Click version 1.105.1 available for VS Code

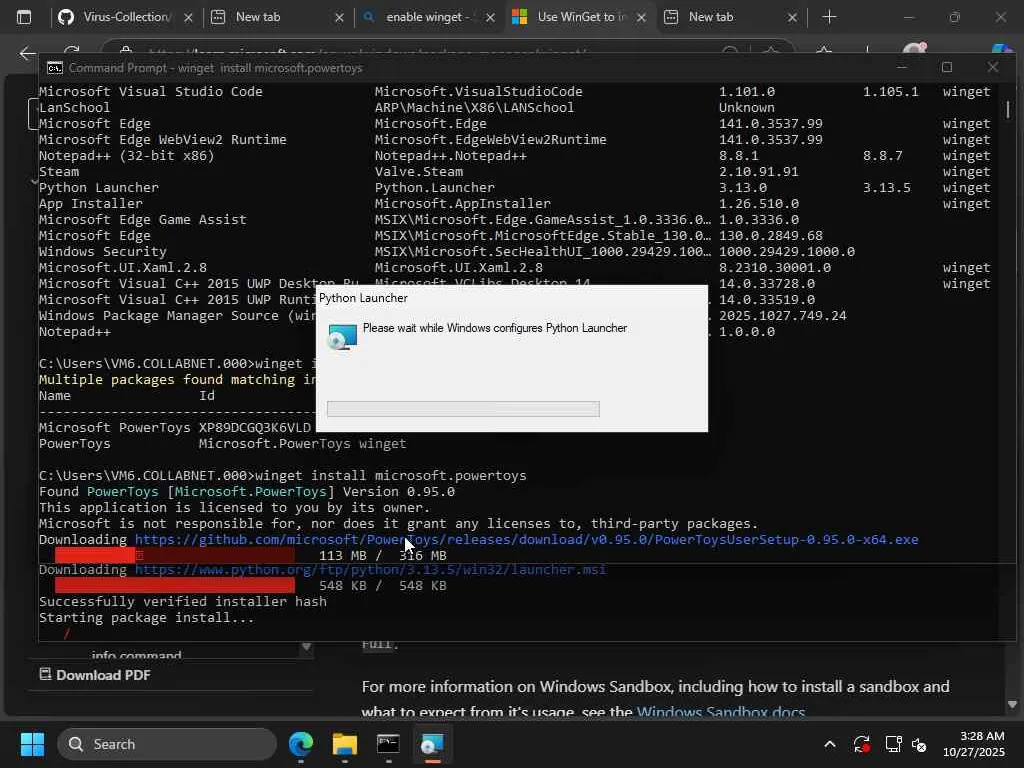890,91
